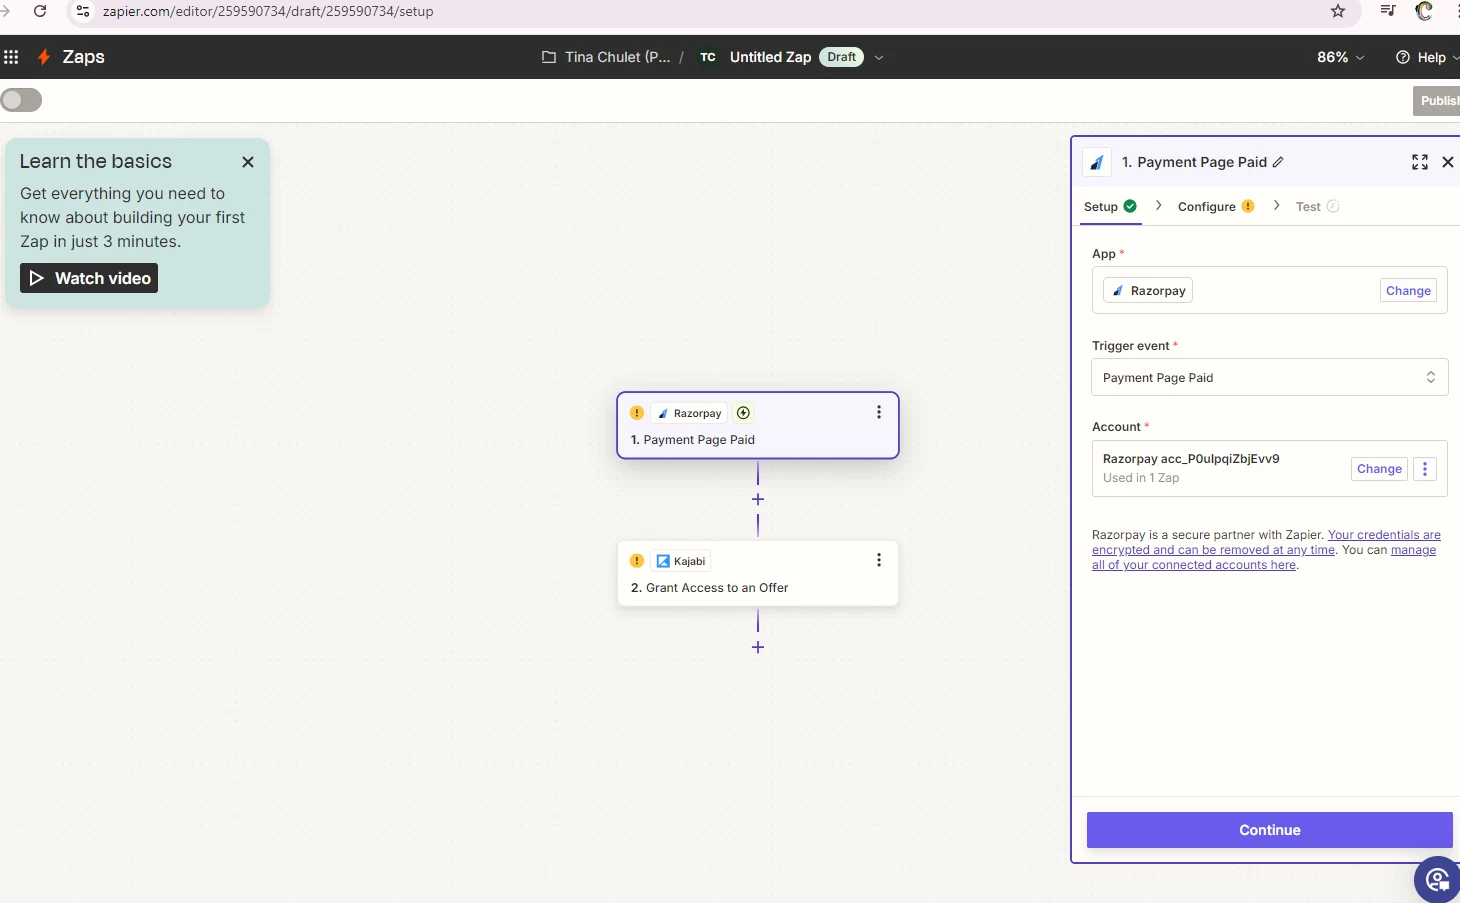The height and width of the screenshot is (903, 1460).
Task: Click the Kajabi app chip on step 2
Action: pyautogui.click(x=681, y=561)
